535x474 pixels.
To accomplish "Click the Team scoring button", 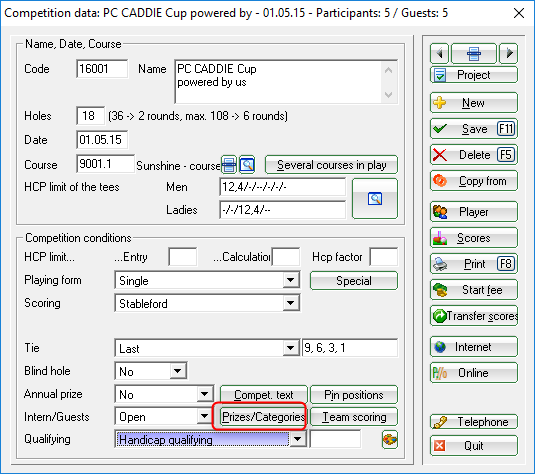I will tap(354, 417).
